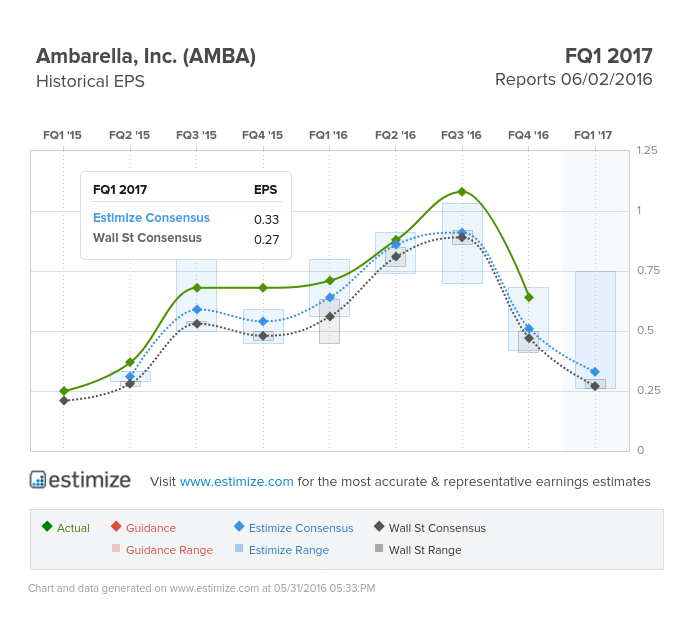Viewport: 685px width, 620px height.
Task: Click the FQ4 '16 actual EPS green marker
Action: [529, 298]
